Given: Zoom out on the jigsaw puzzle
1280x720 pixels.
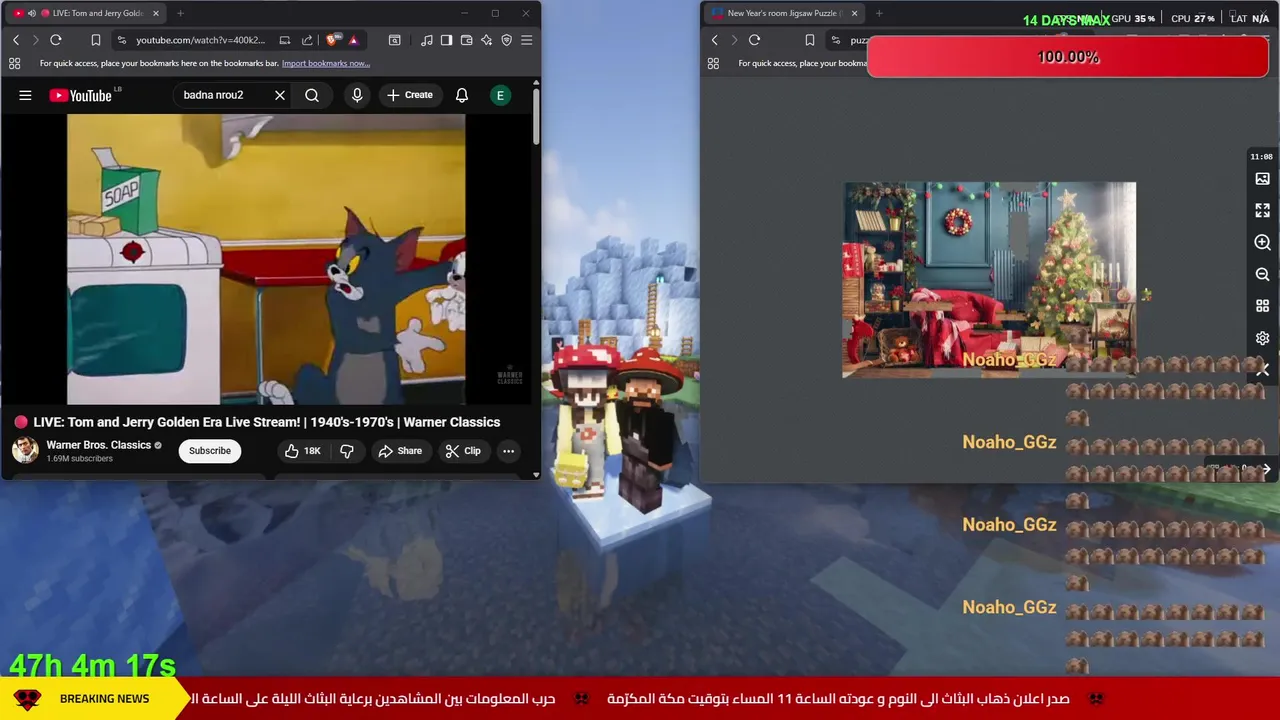Looking at the screenshot, I should tap(1262, 275).
